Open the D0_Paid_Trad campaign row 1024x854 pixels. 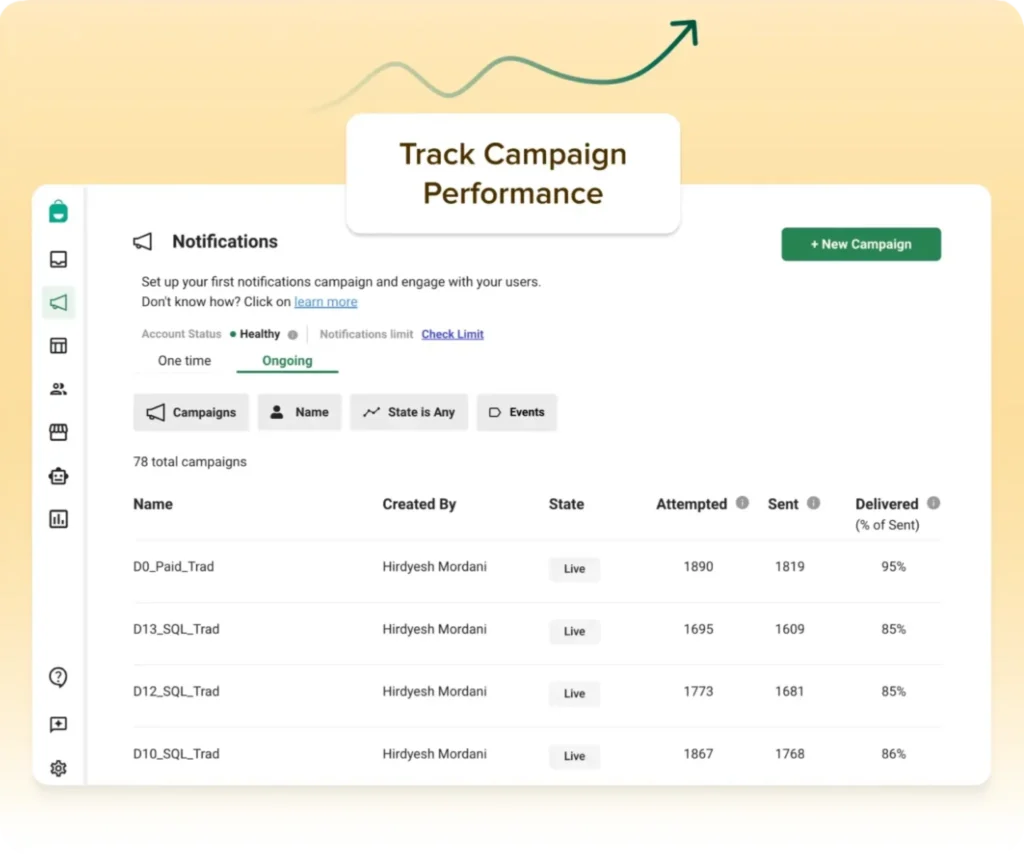coord(174,567)
